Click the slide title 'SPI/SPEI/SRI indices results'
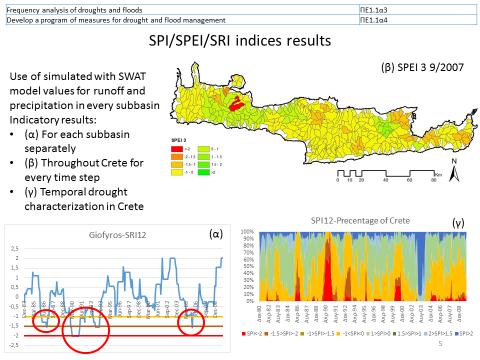This screenshot has width=480, height=360. tap(240, 41)
